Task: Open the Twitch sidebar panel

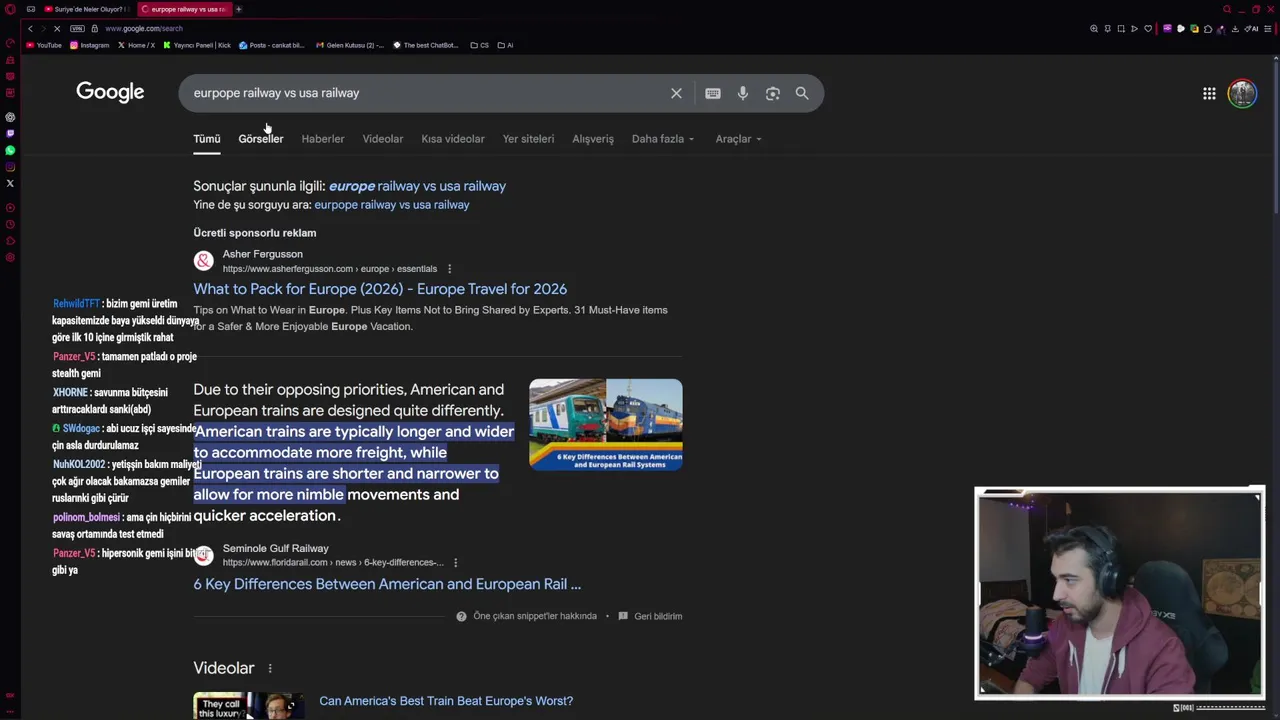Action: [x=10, y=133]
